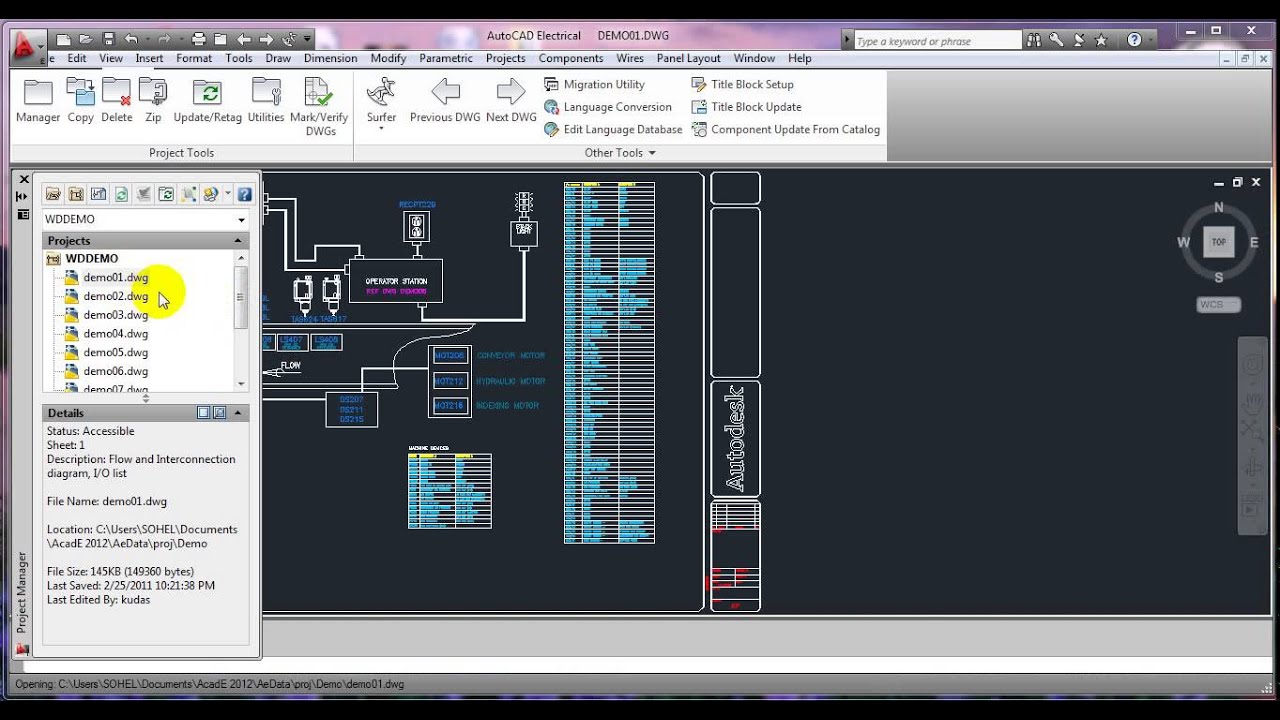Click the key Sign In icon
1280x720 pixels.
[1056, 40]
